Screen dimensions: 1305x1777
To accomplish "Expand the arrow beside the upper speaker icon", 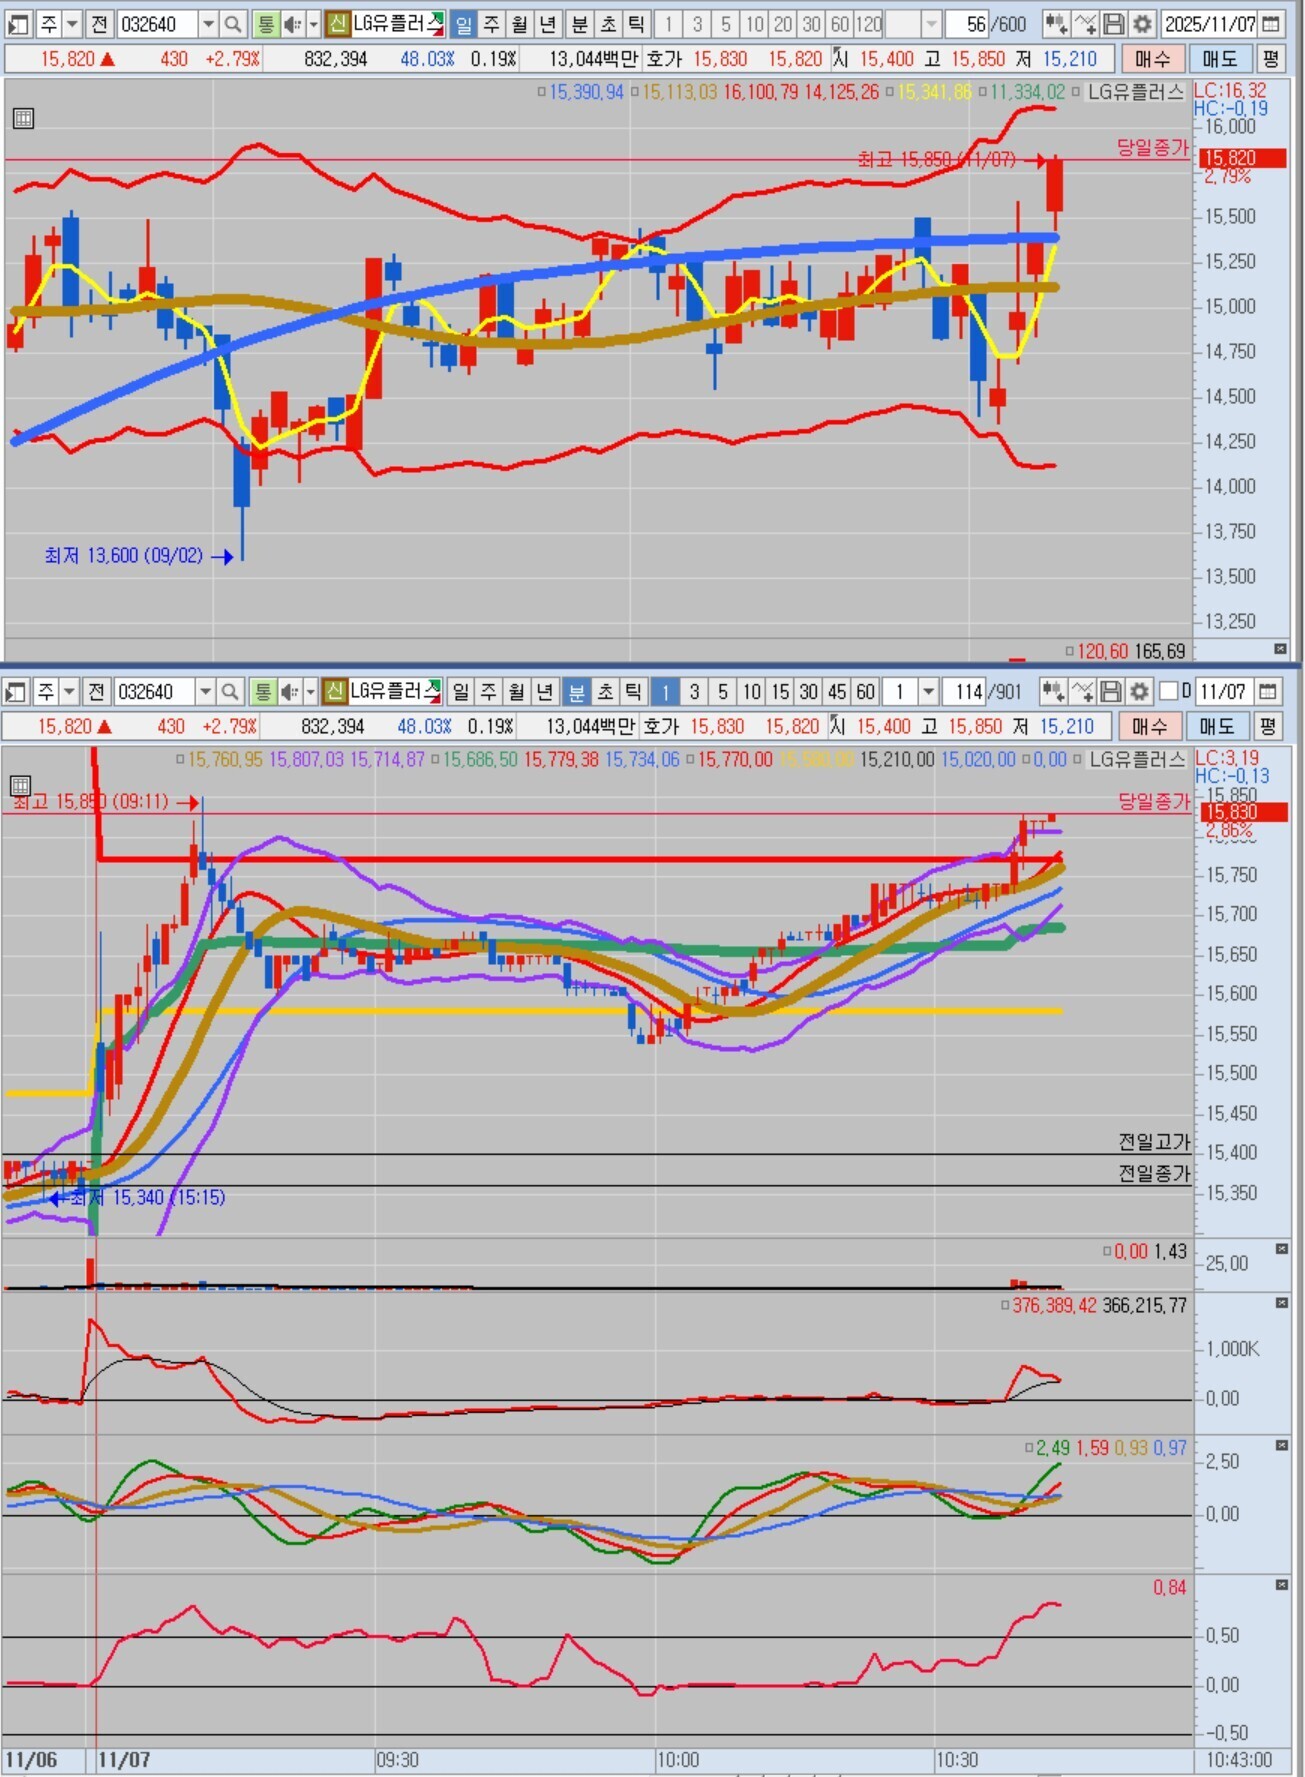I will pos(313,24).
